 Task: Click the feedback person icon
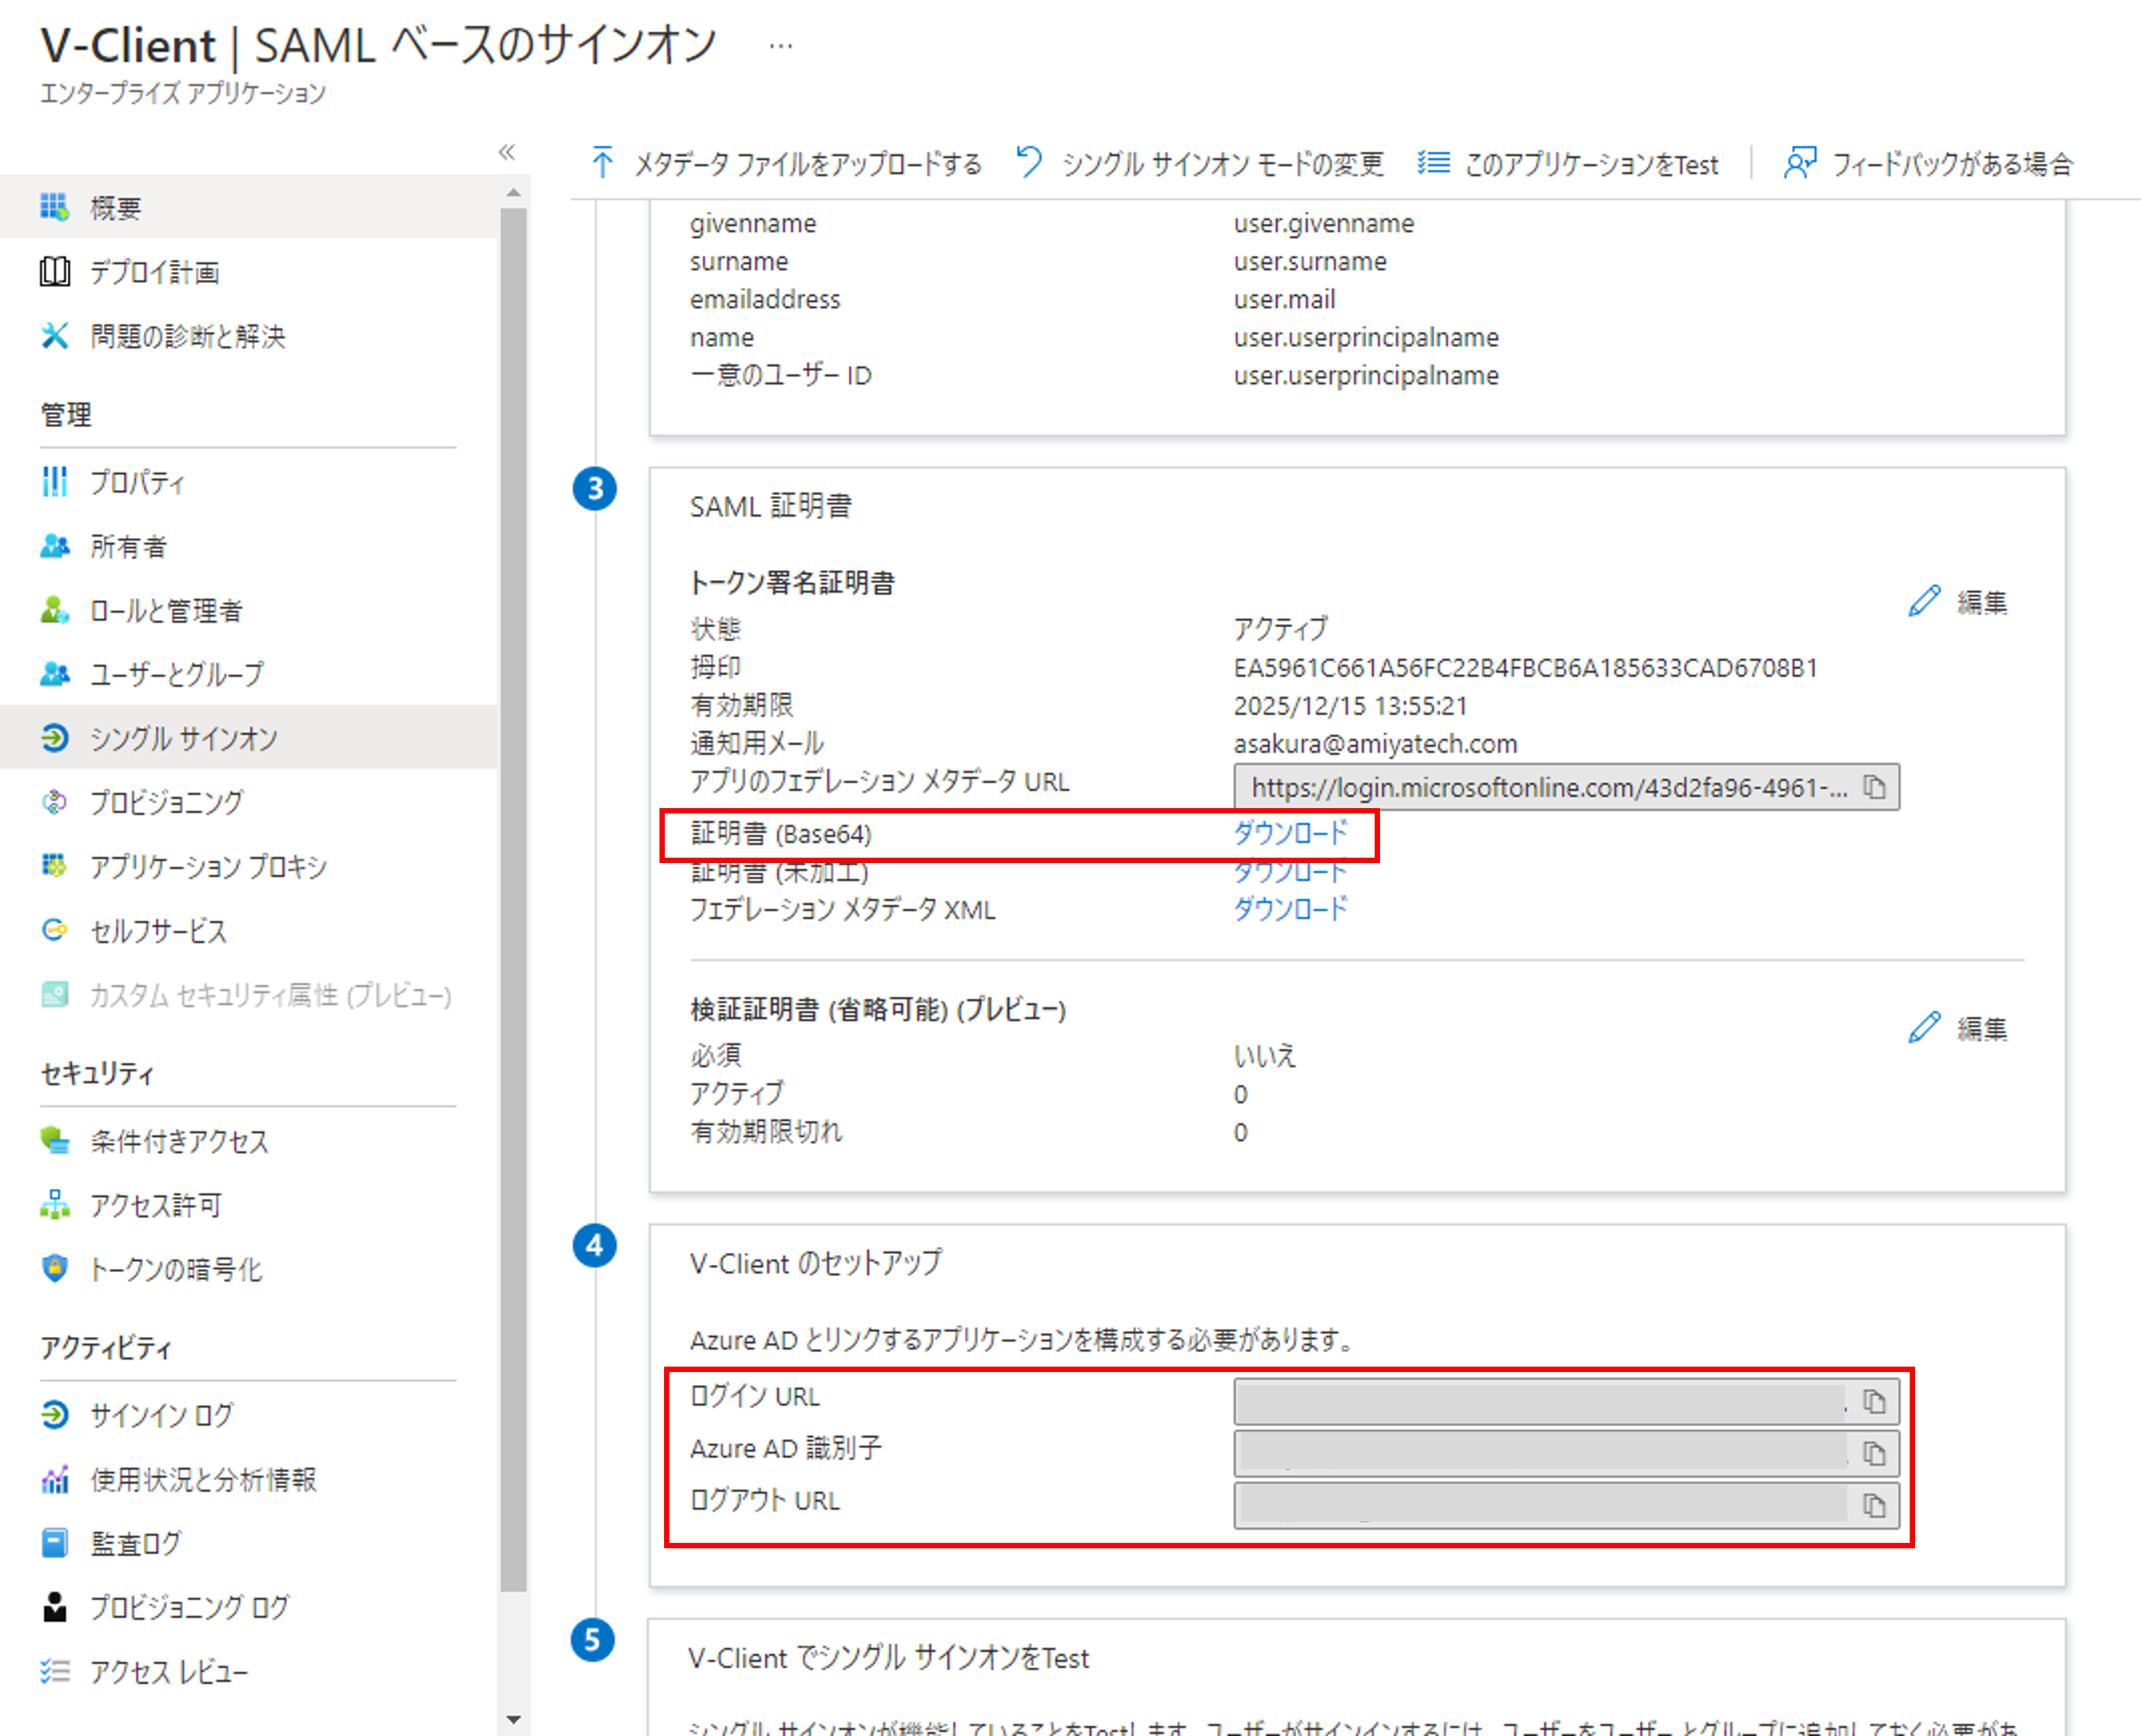click(1799, 162)
